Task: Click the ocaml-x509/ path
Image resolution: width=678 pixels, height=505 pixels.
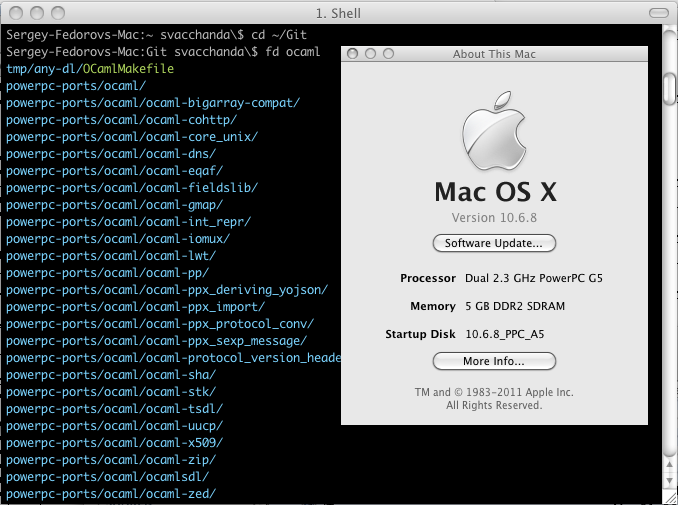Action: [x=115, y=443]
